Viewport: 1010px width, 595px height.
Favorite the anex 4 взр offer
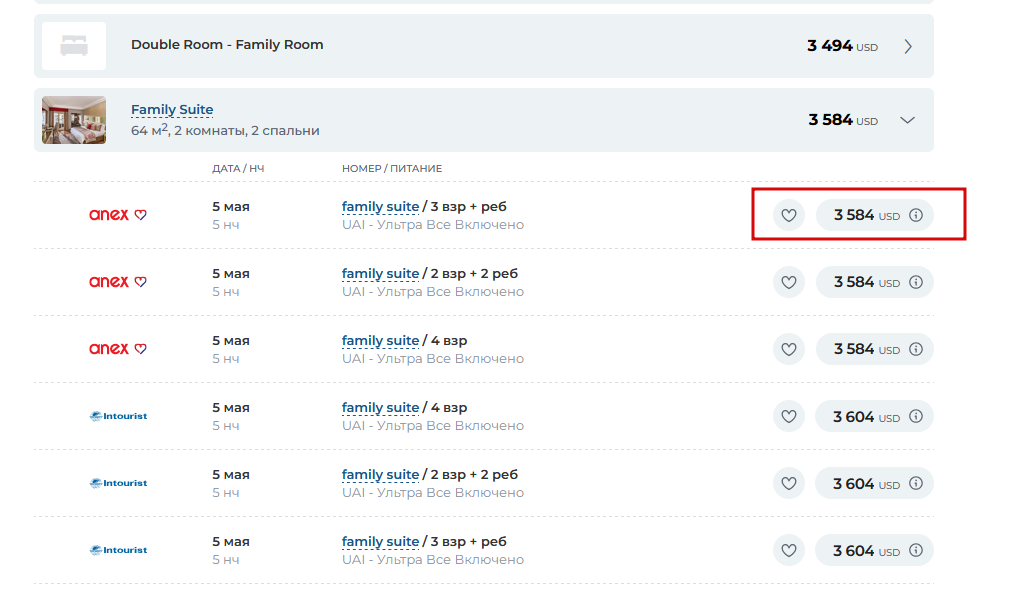[x=788, y=349]
